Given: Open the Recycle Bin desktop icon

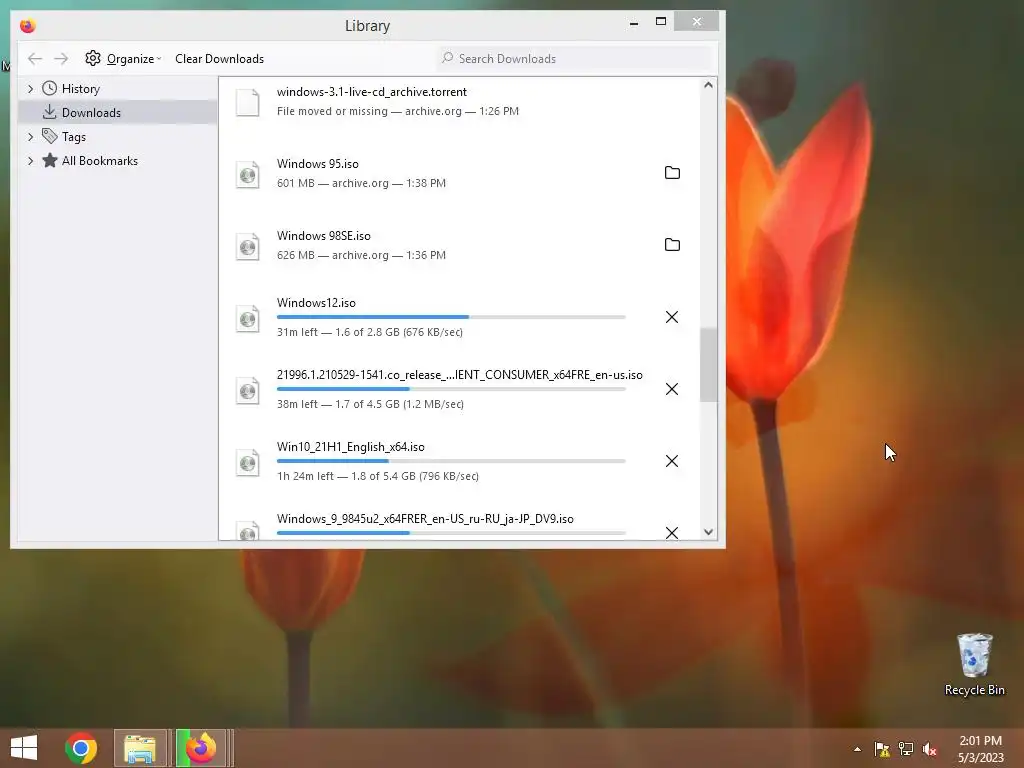Looking at the screenshot, I should click(974, 664).
